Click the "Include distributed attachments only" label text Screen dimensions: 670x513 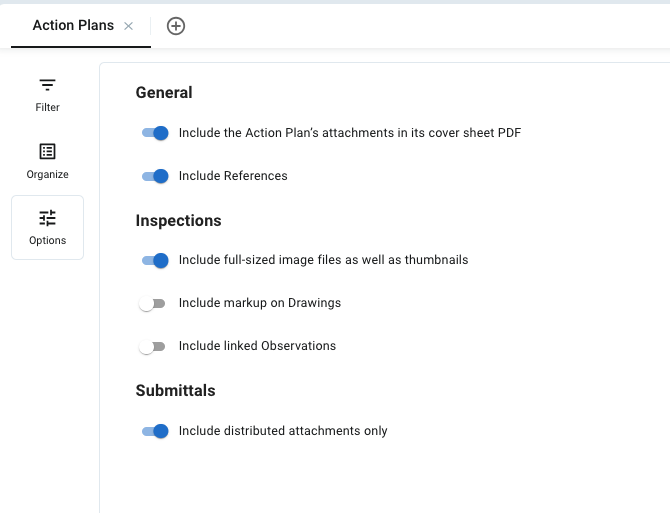click(x=283, y=431)
